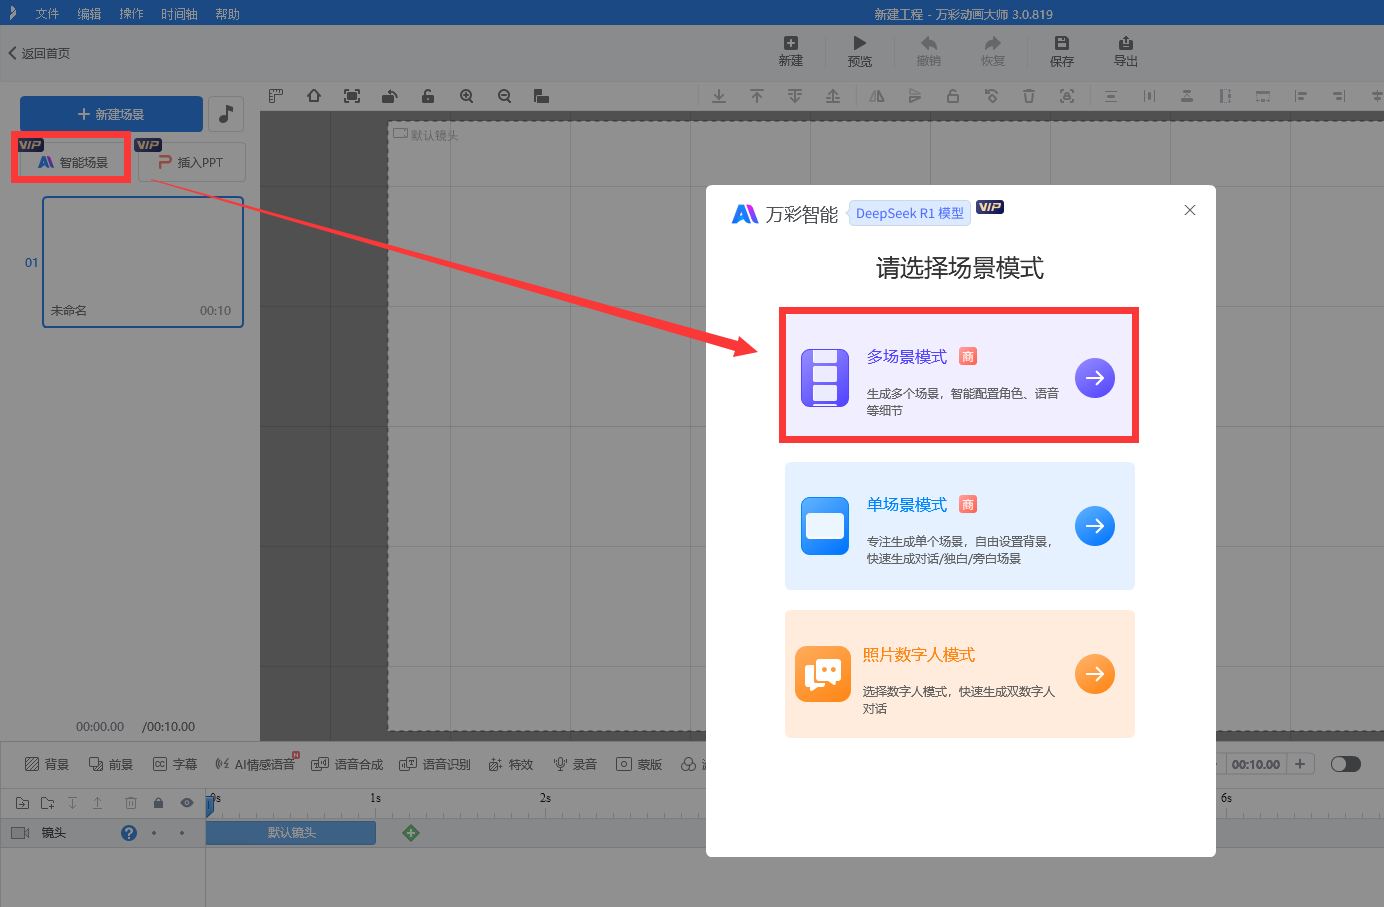Open the 字幕 subtitle tool

pyautogui.click(x=175, y=764)
